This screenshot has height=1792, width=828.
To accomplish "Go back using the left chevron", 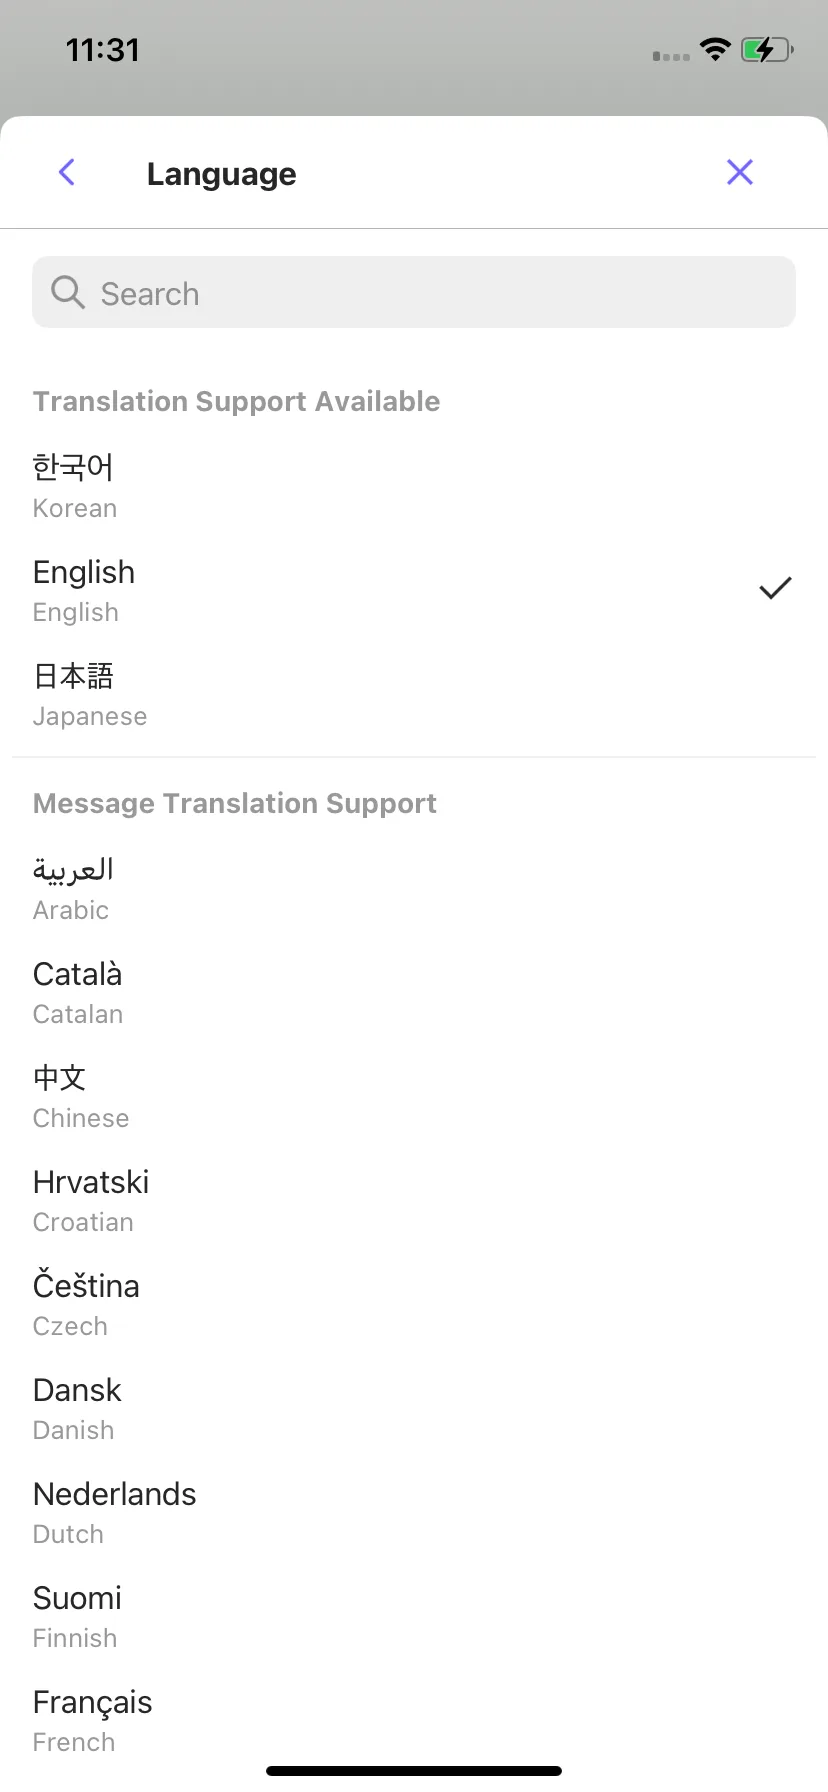I will point(67,172).
